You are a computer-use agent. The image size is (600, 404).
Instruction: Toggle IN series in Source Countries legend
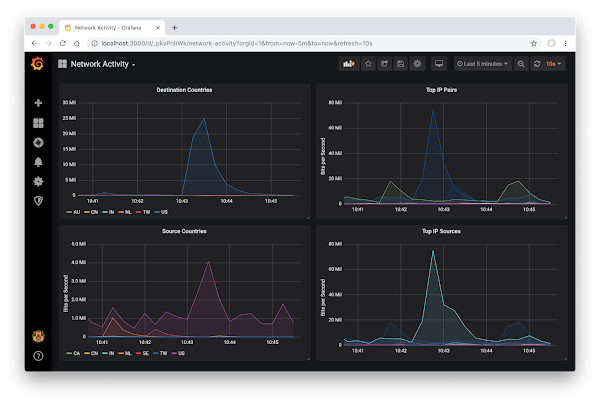[x=108, y=353]
